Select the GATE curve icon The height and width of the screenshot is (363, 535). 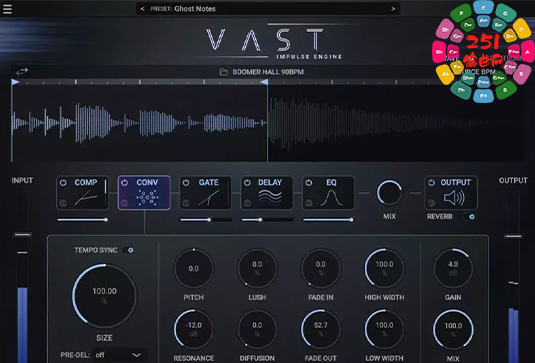click(209, 198)
